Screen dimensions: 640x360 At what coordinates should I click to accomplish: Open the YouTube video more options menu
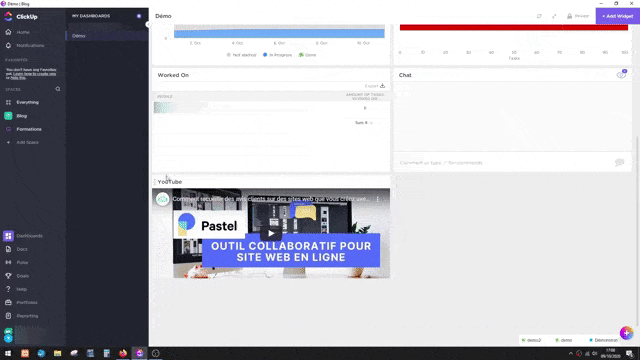[378, 199]
